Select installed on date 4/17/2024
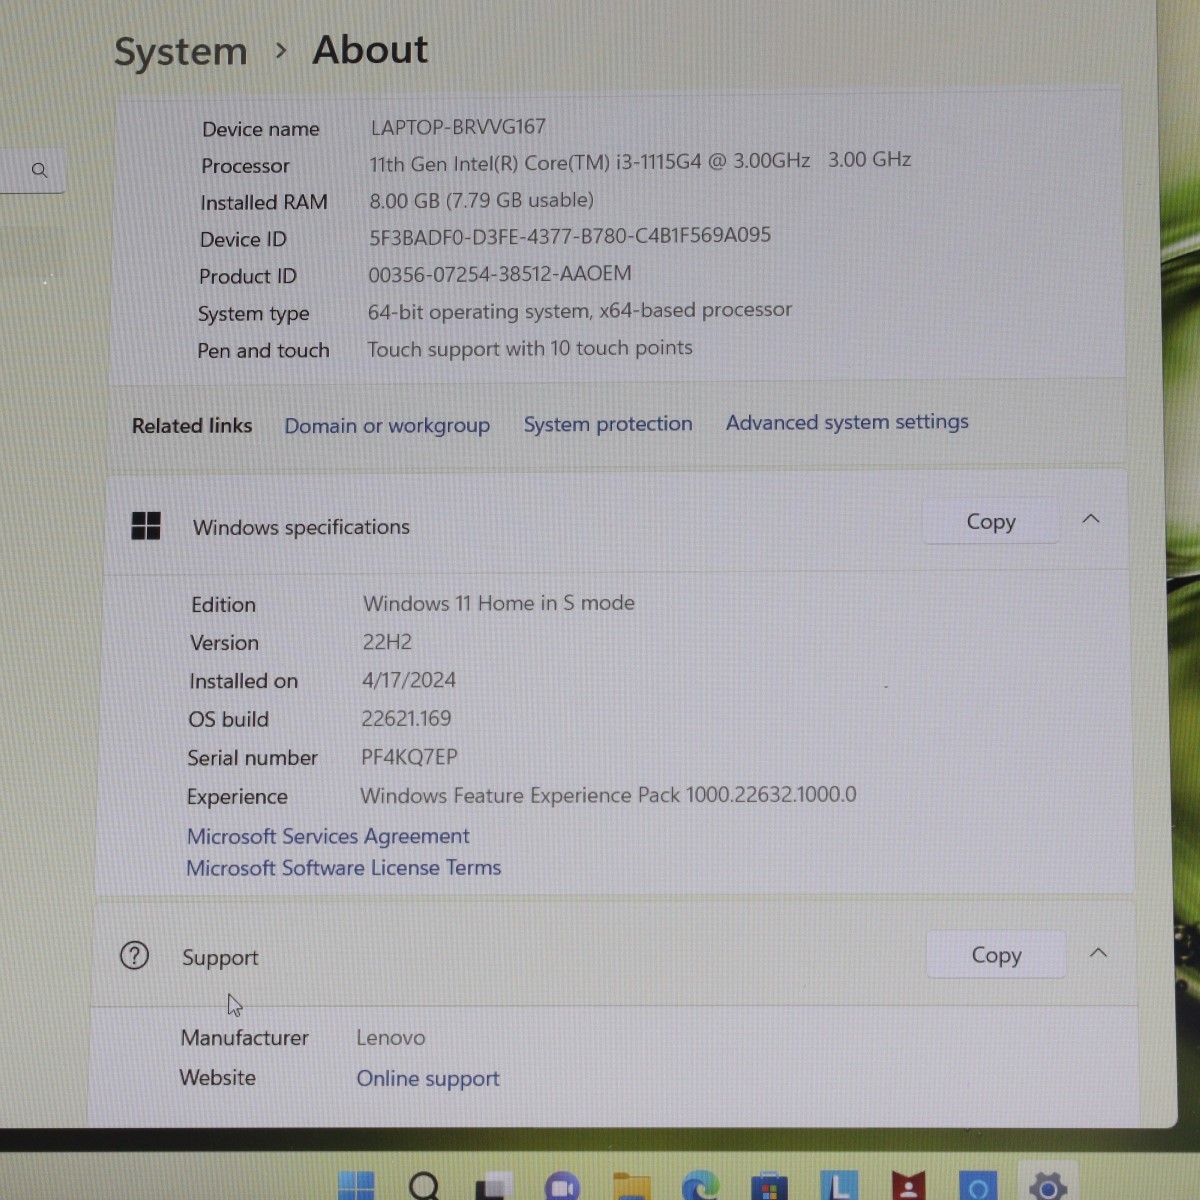The height and width of the screenshot is (1200, 1200). point(409,680)
